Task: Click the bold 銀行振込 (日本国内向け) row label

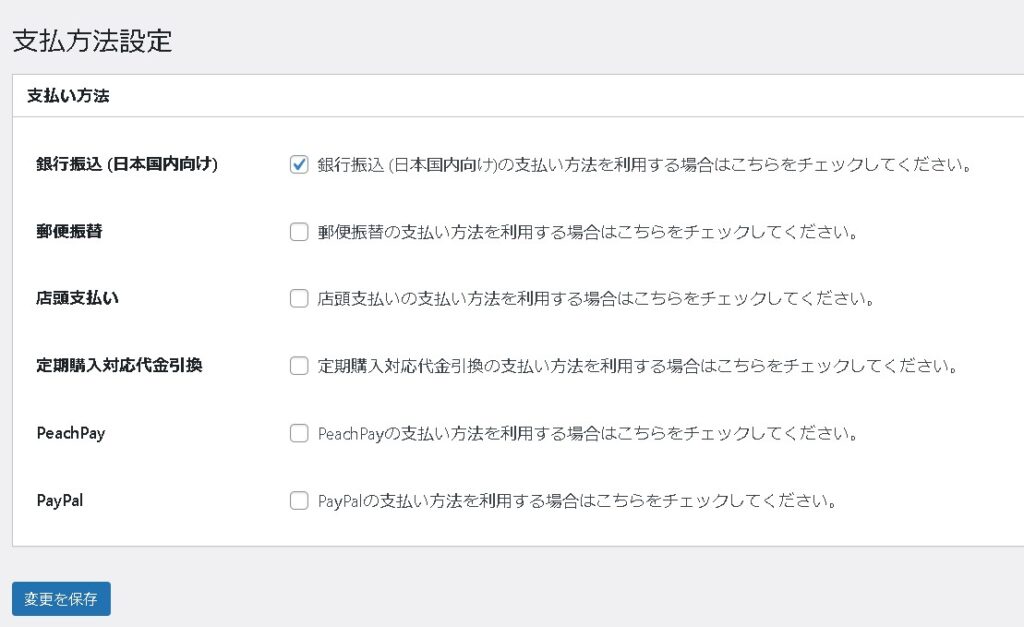Action: (x=127, y=165)
